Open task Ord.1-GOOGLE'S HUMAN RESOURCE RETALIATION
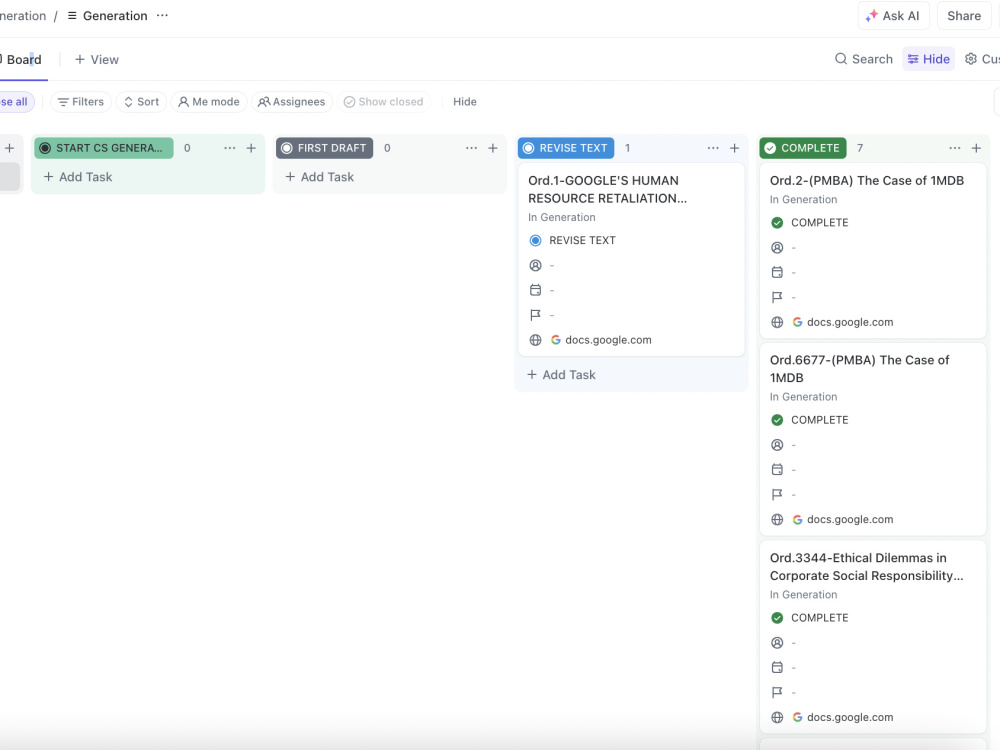The width and height of the screenshot is (1000, 750). [x=607, y=189]
